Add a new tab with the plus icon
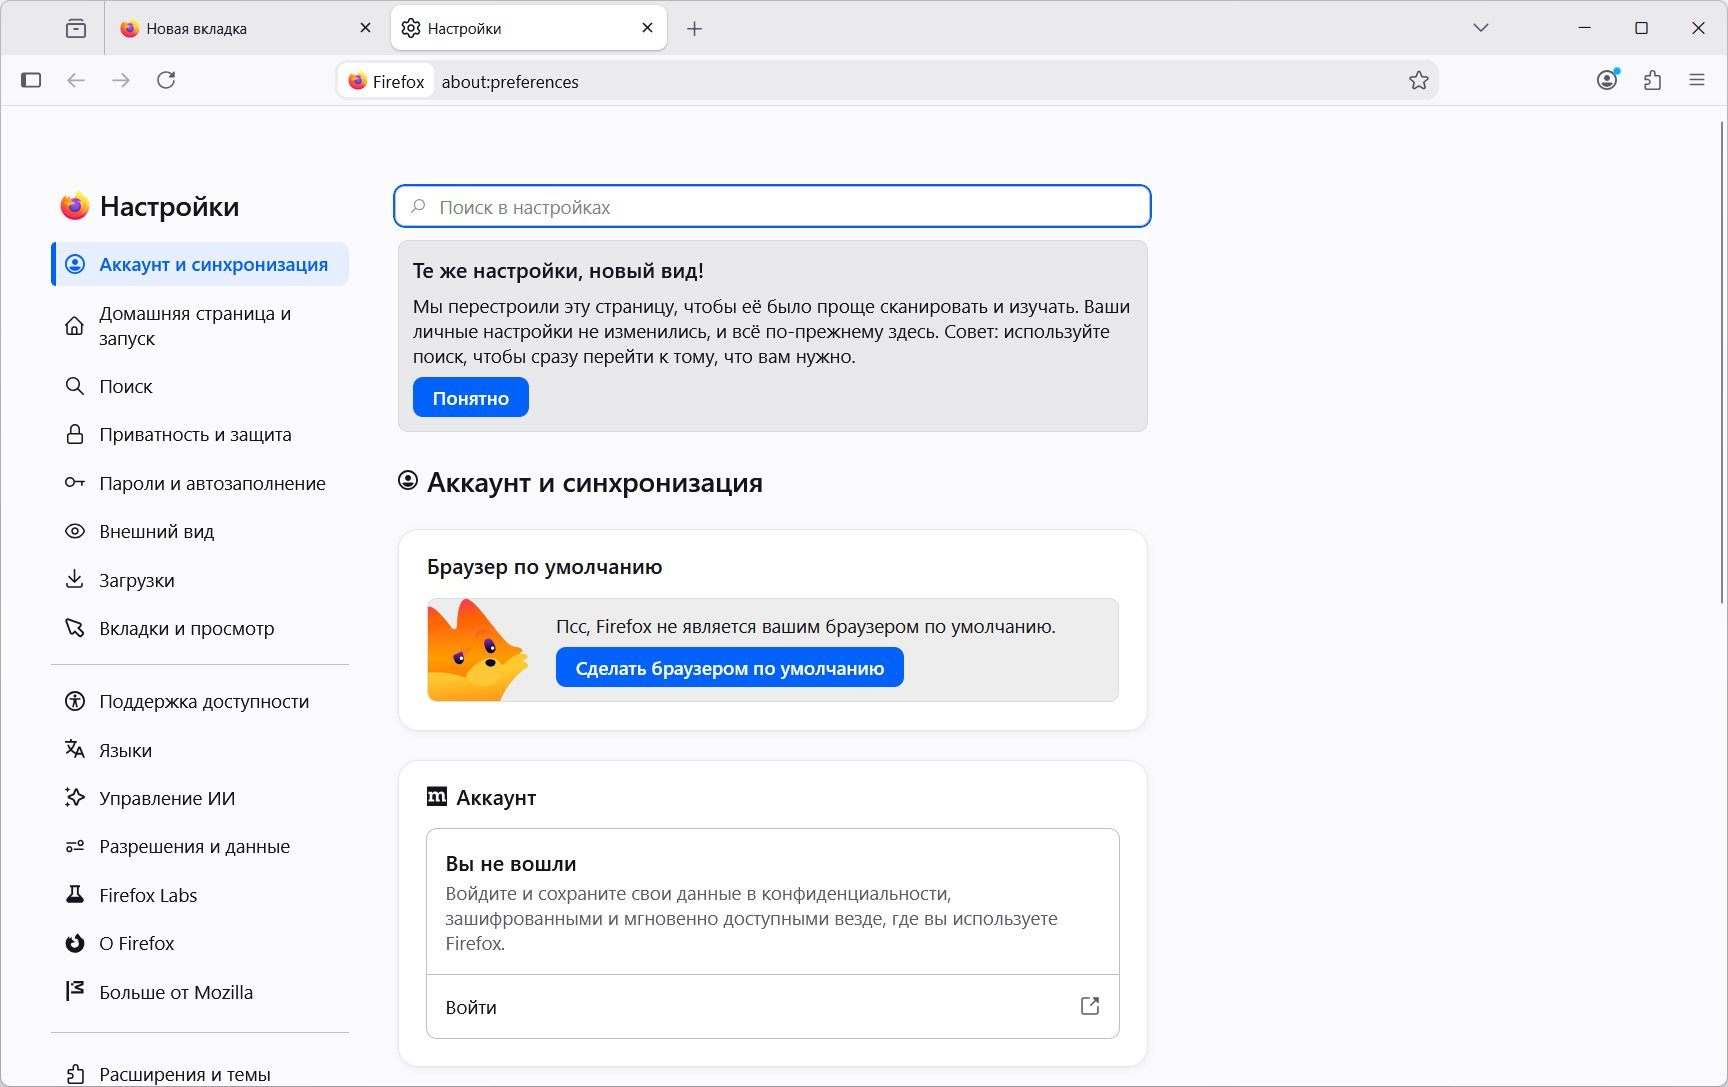 point(694,29)
